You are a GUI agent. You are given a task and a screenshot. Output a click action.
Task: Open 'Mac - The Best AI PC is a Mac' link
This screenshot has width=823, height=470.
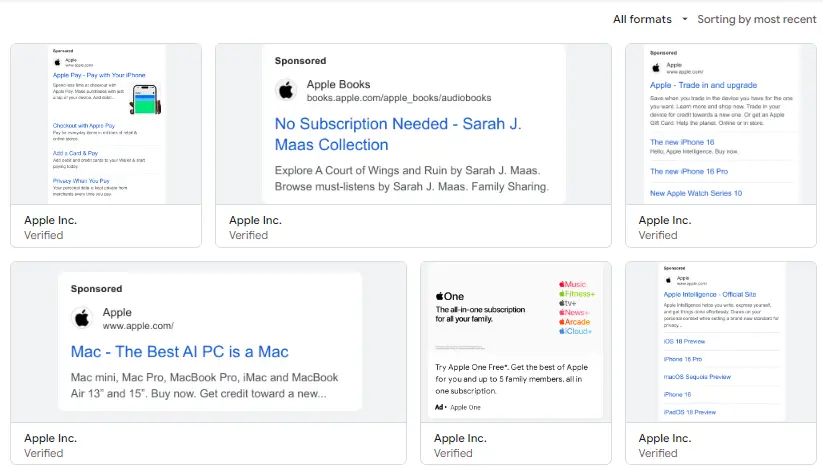tap(179, 352)
